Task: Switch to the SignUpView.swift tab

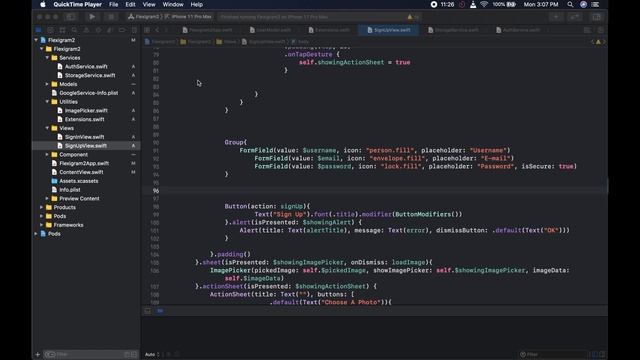Action: click(x=389, y=30)
